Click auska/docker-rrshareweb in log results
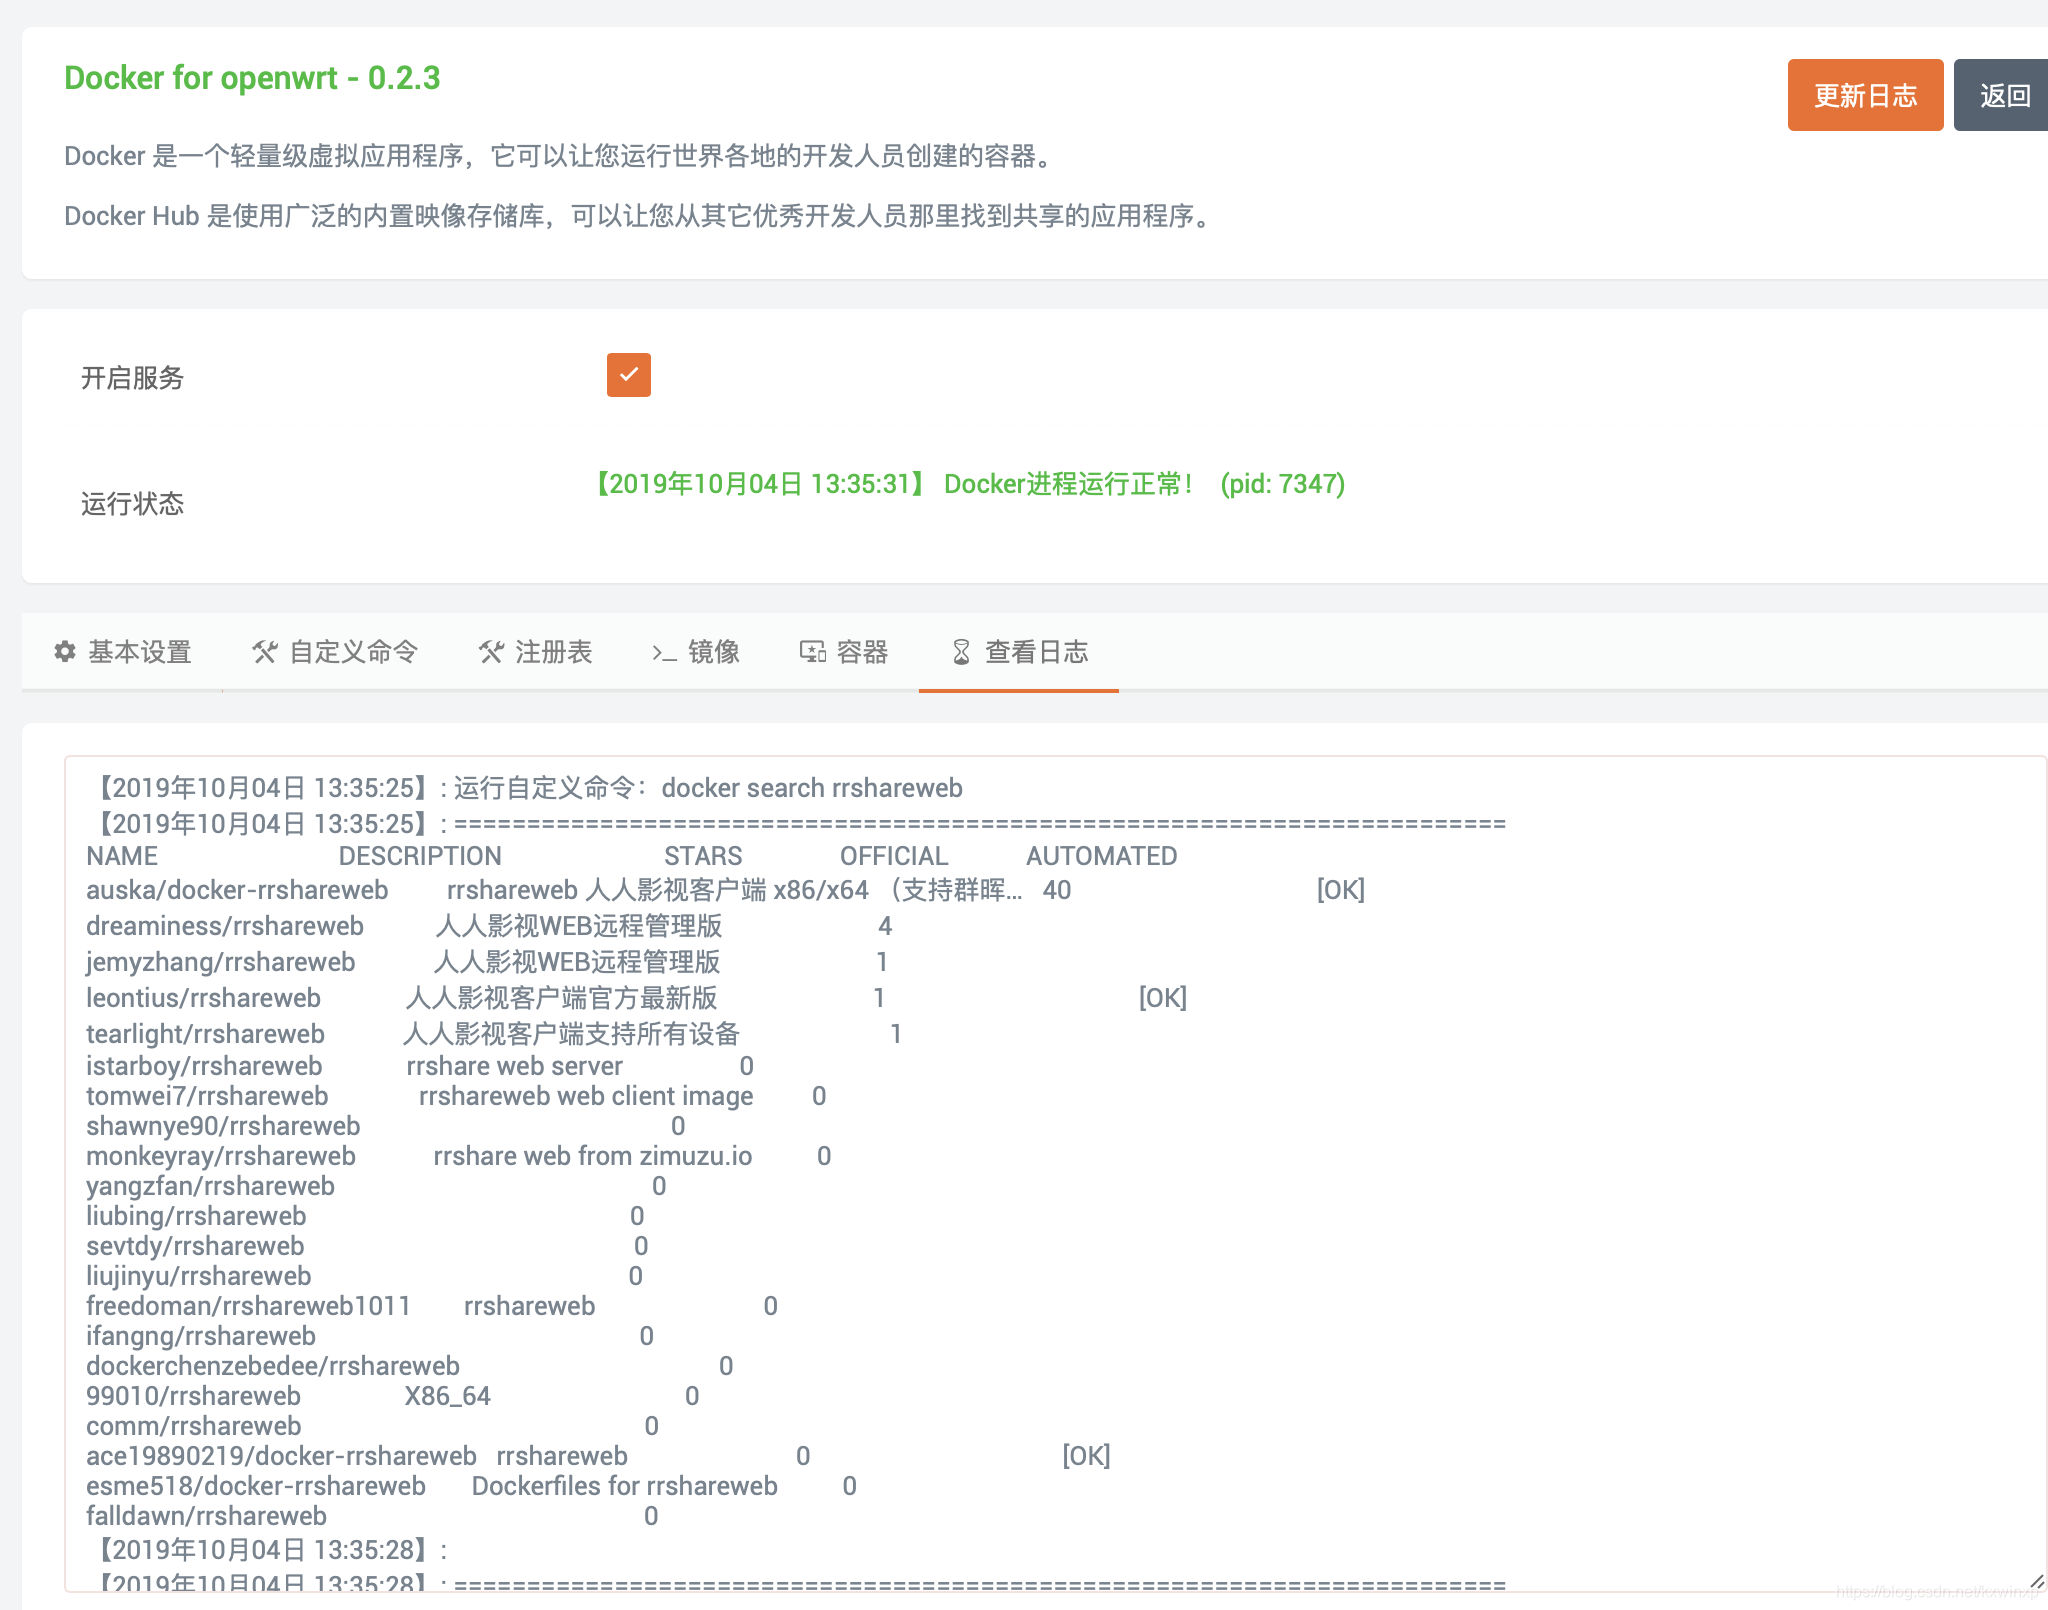 coord(237,890)
